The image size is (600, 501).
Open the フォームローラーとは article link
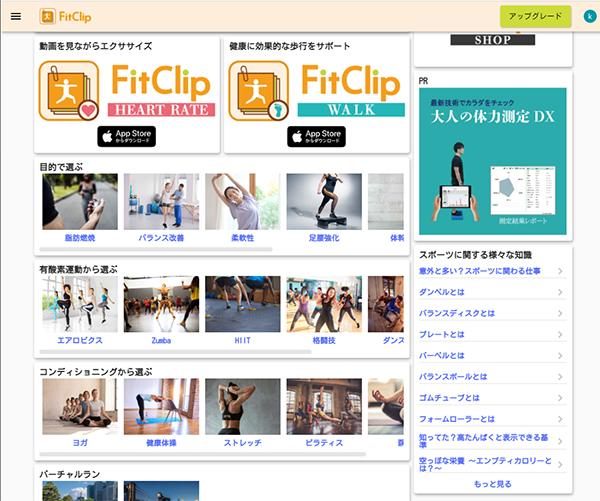pyautogui.click(x=457, y=419)
